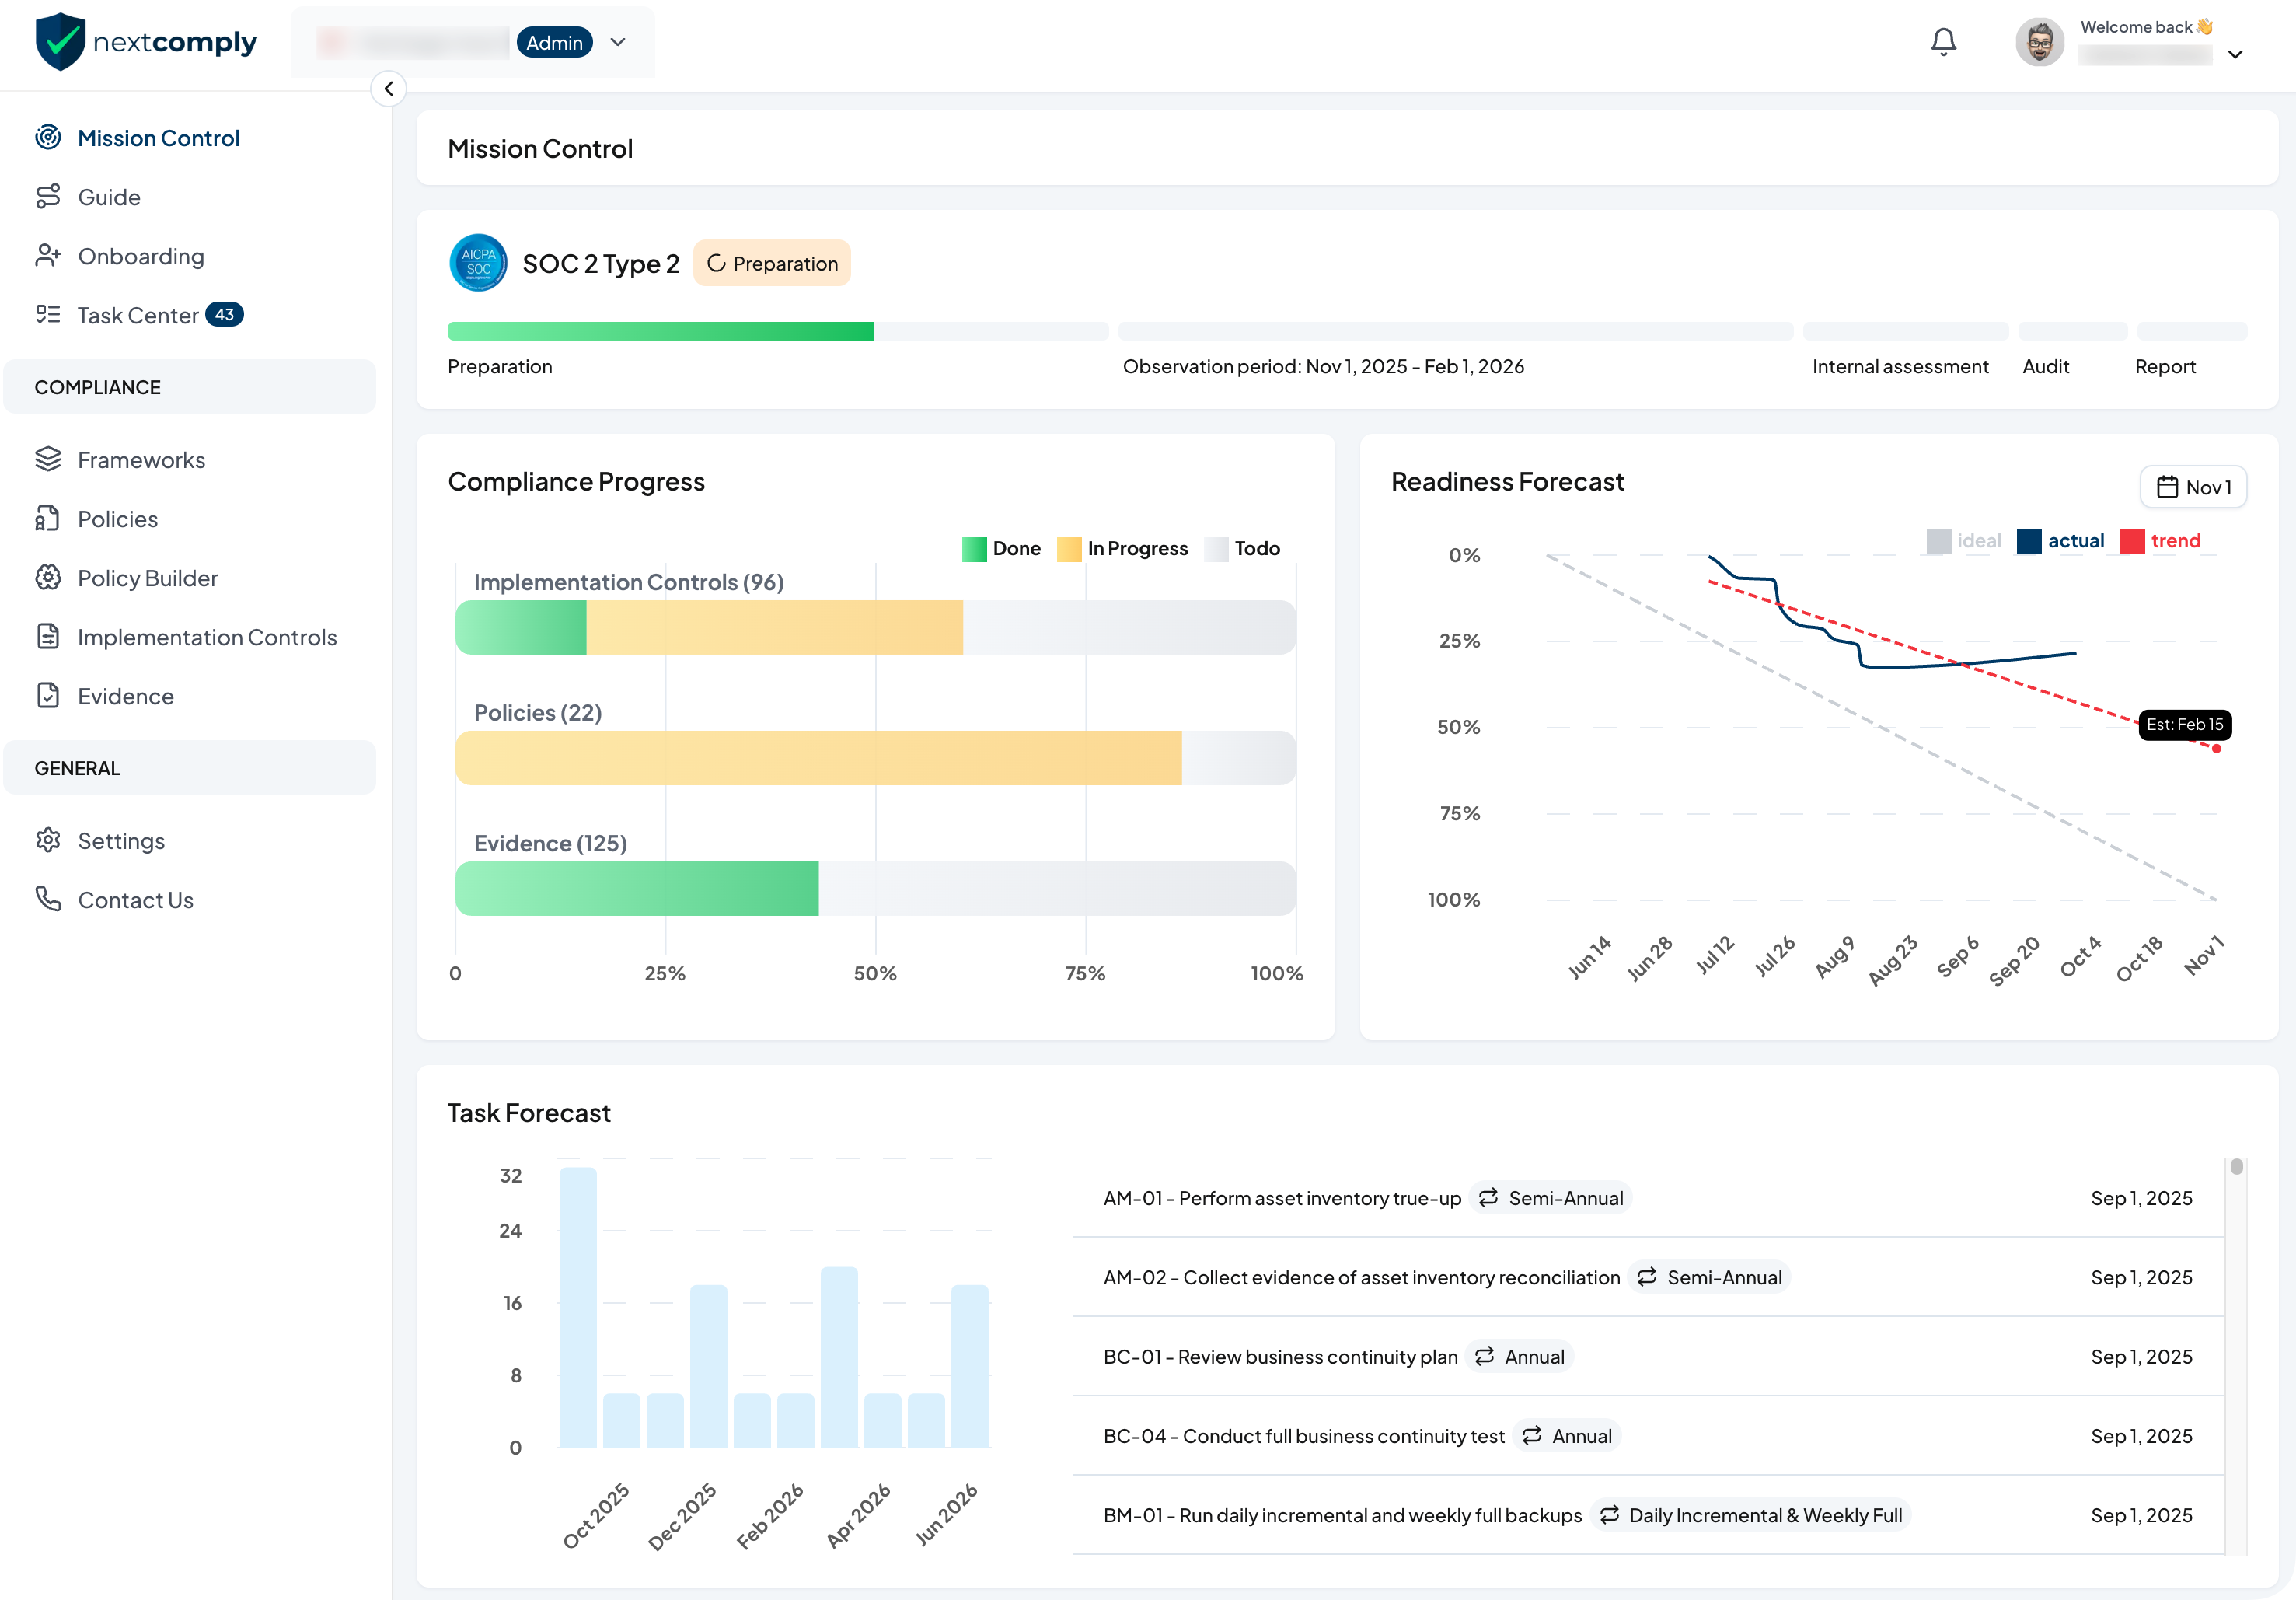The width and height of the screenshot is (2296, 1600).
Task: Toggle the Done legend series
Action: 1001,548
